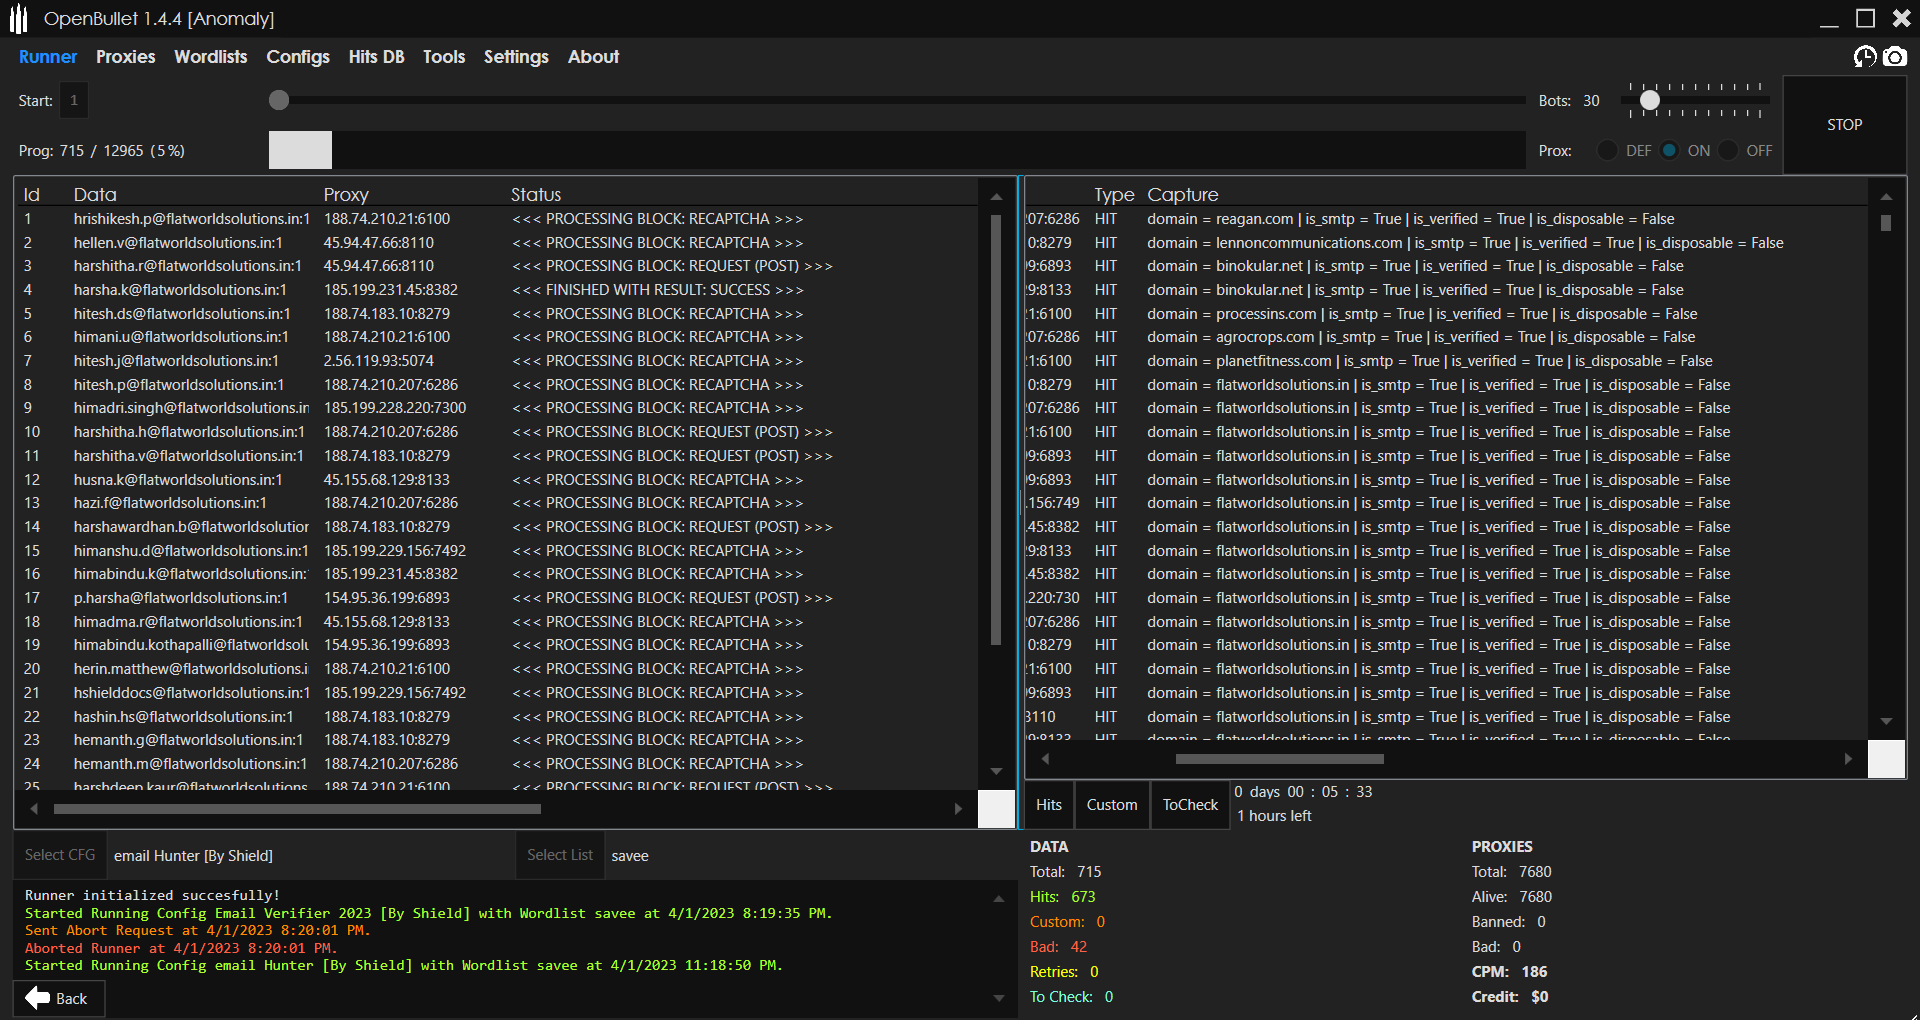1920x1020 pixels.
Task: Select the hit with domain agrocrops.com
Action: click(1446, 337)
